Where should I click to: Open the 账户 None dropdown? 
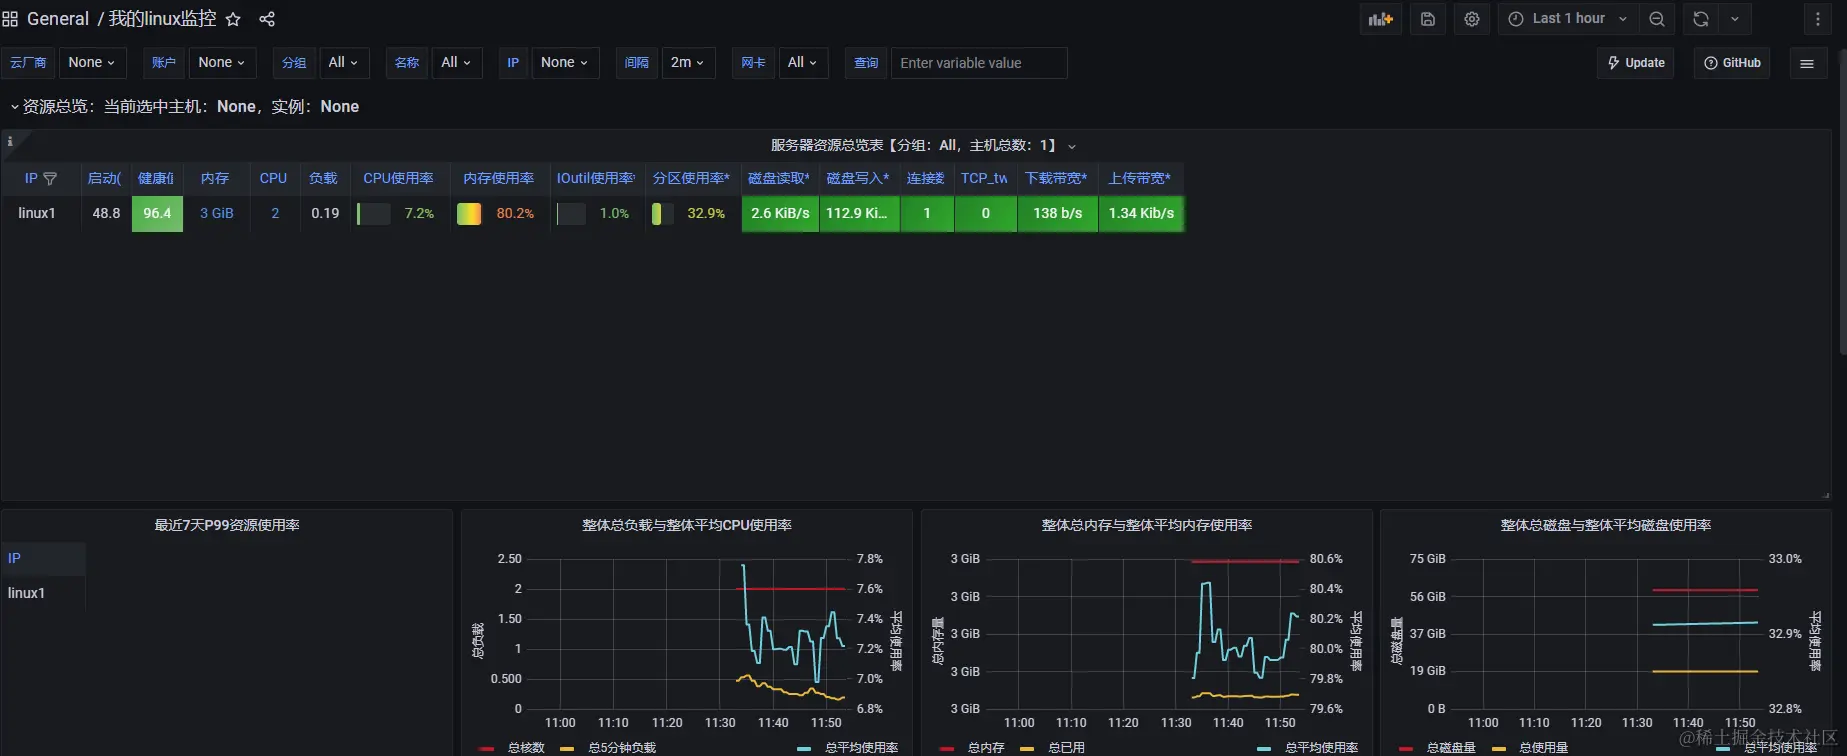222,62
